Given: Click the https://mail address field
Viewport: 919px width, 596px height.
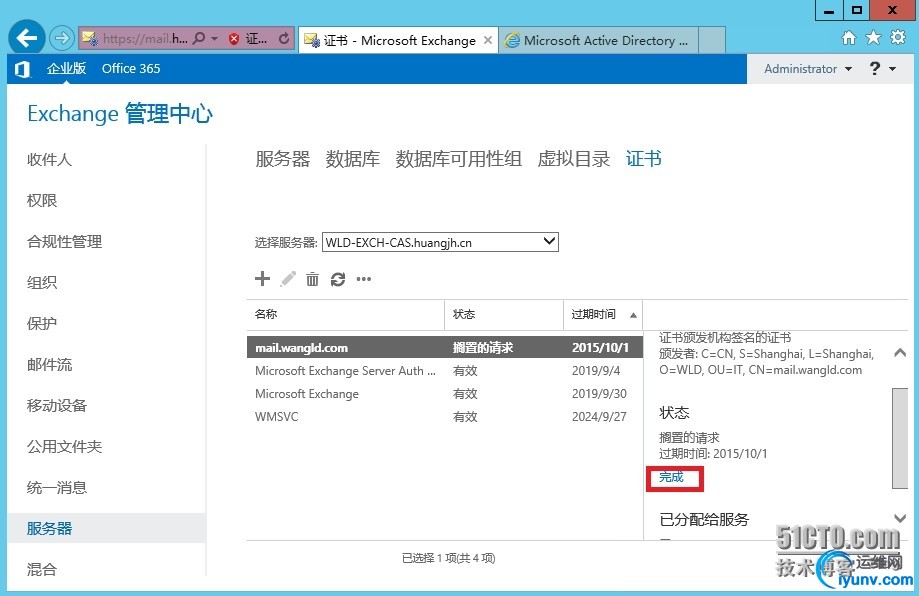Looking at the screenshot, I should [144, 39].
